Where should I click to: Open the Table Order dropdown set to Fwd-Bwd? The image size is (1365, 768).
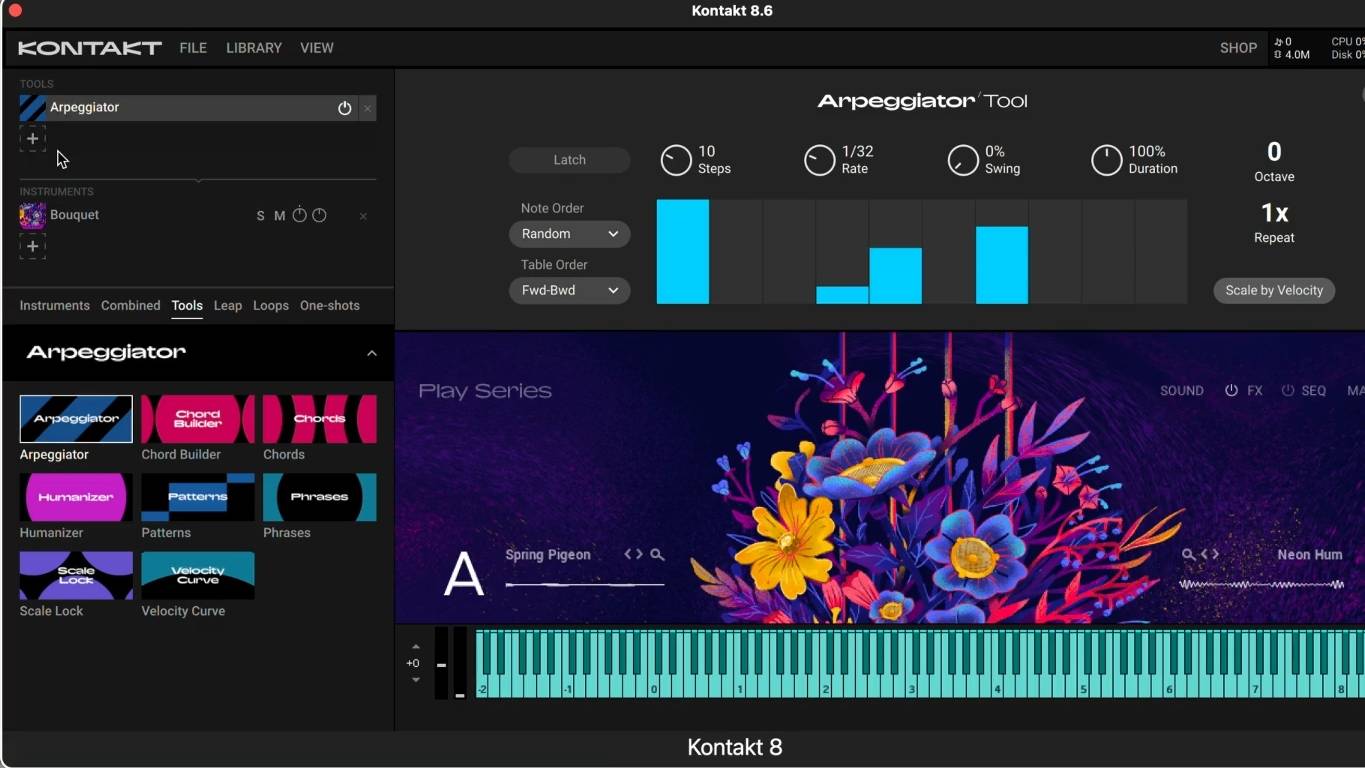(x=570, y=290)
